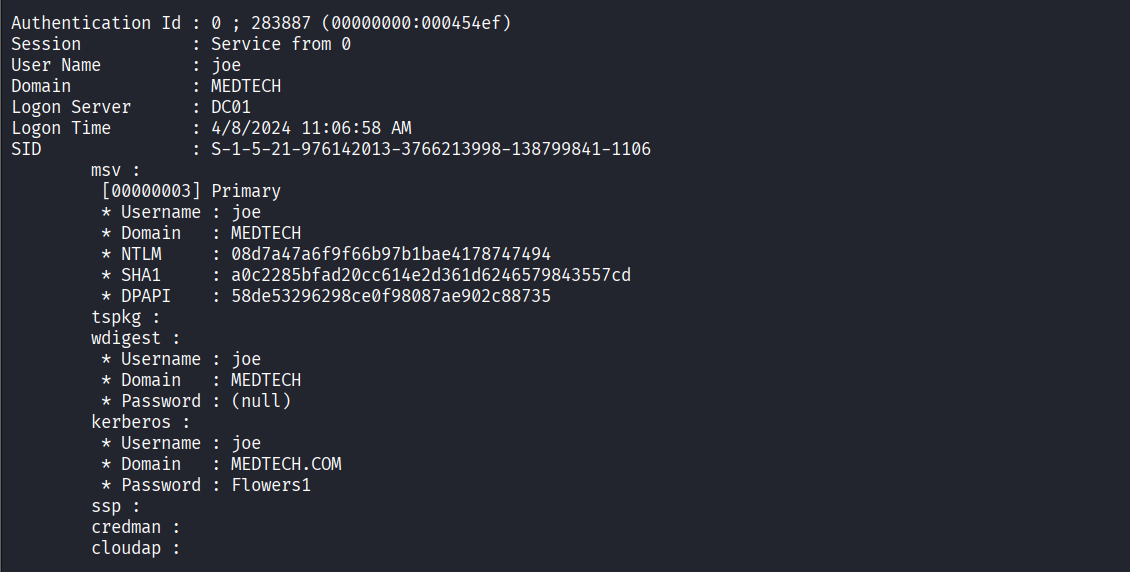This screenshot has height=572, width=1130.
Task: Click the cloudap section header
Action: [x=131, y=548]
